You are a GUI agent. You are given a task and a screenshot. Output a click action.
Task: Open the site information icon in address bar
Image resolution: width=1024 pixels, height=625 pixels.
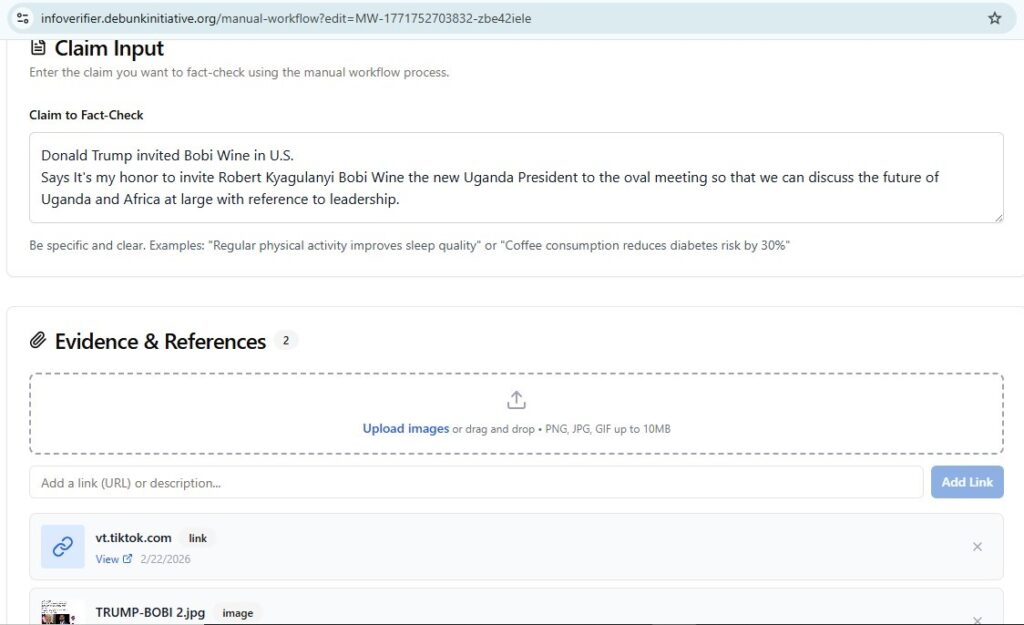23,18
